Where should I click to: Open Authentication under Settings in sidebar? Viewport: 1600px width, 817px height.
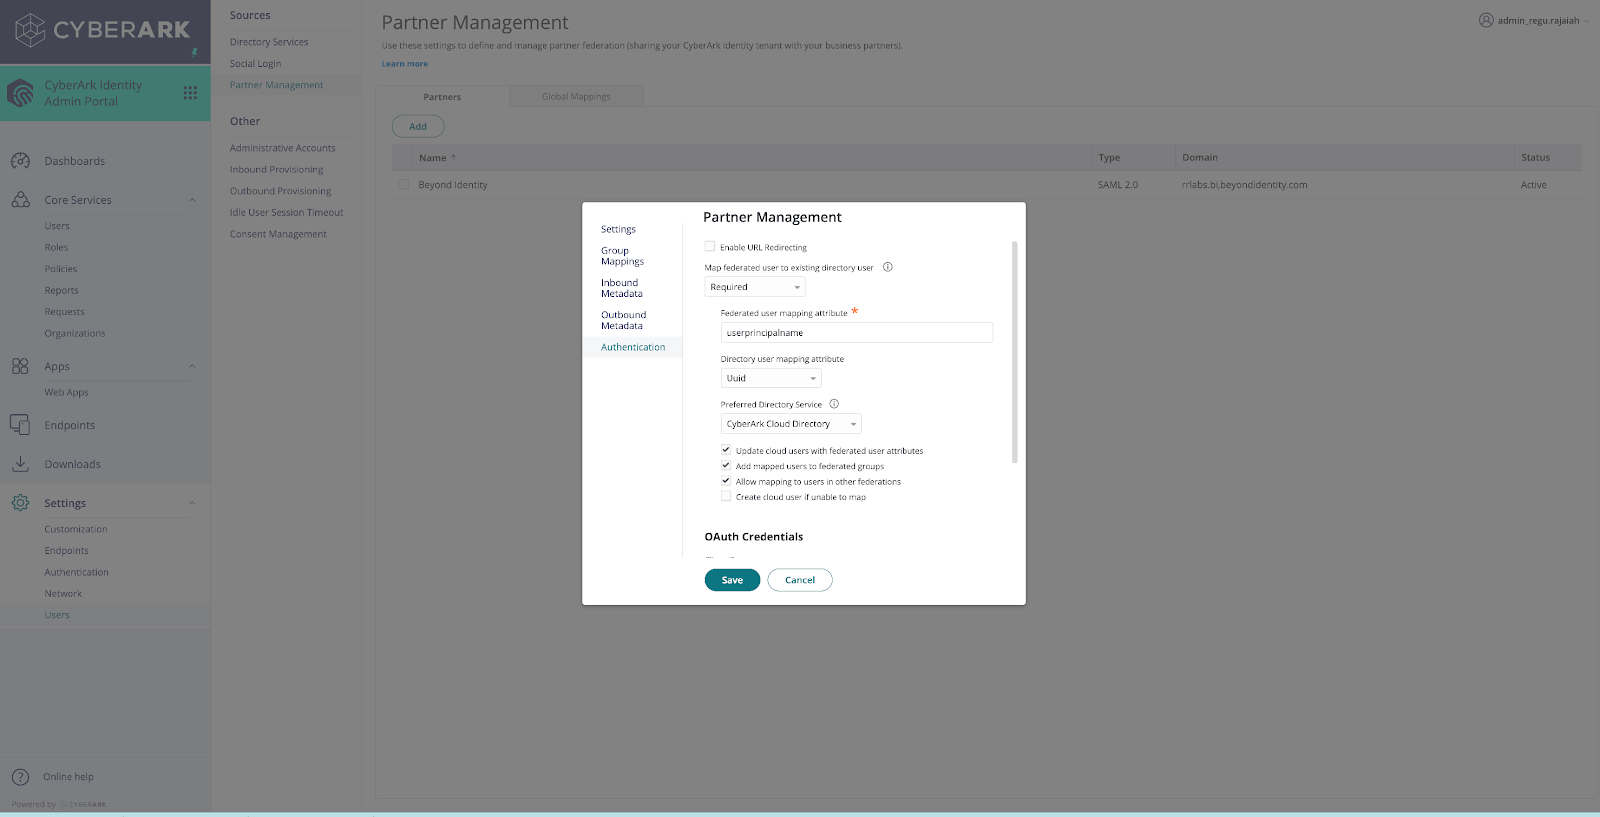pos(76,572)
